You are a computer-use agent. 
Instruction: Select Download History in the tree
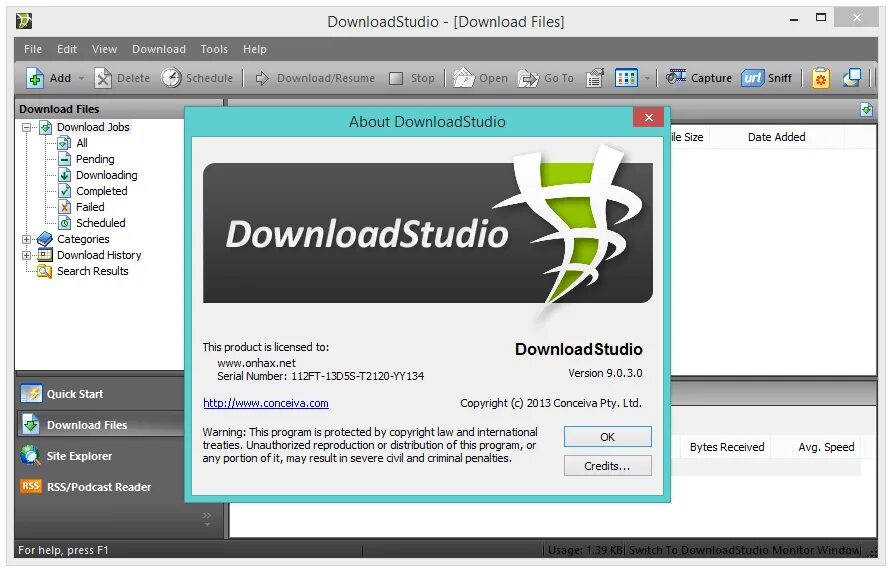point(99,255)
